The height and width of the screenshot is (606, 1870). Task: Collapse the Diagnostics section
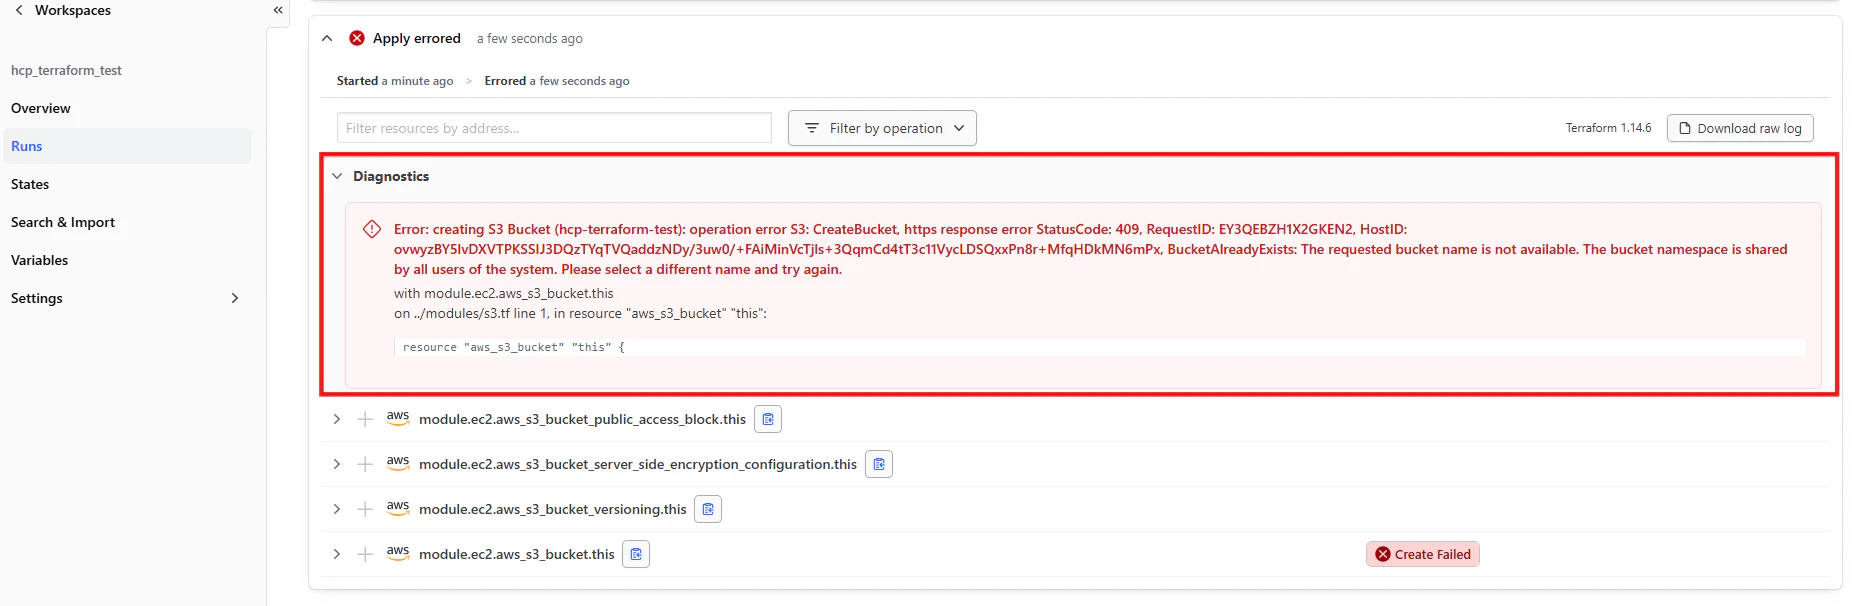point(337,176)
